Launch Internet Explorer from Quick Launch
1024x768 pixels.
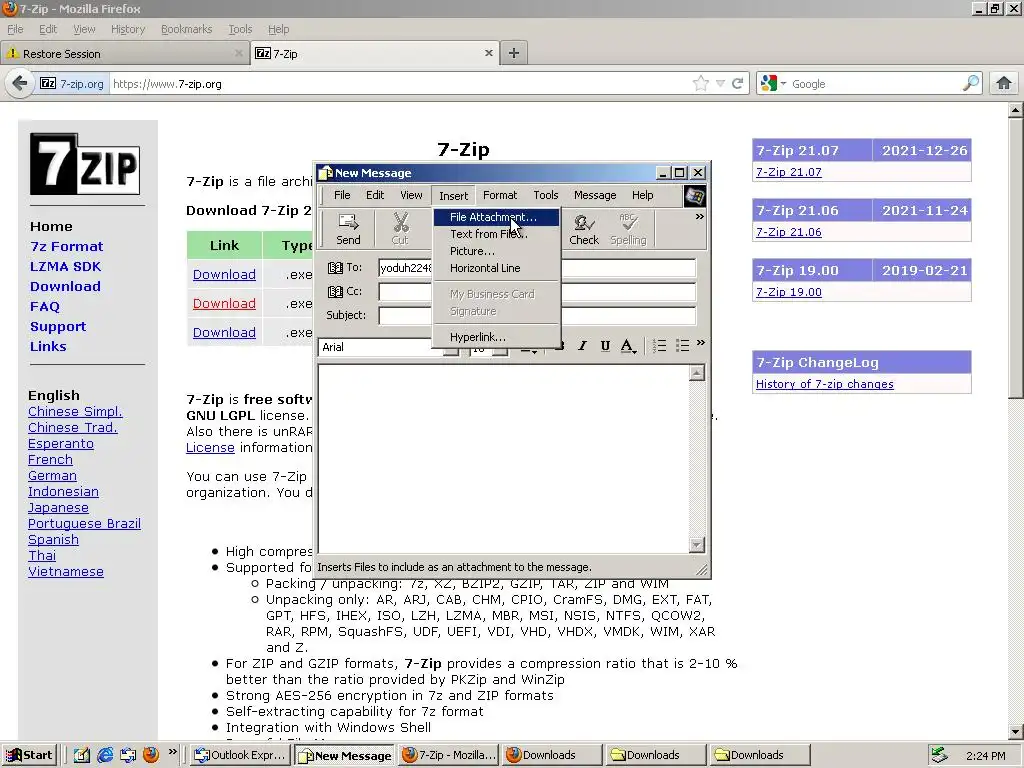click(x=105, y=755)
